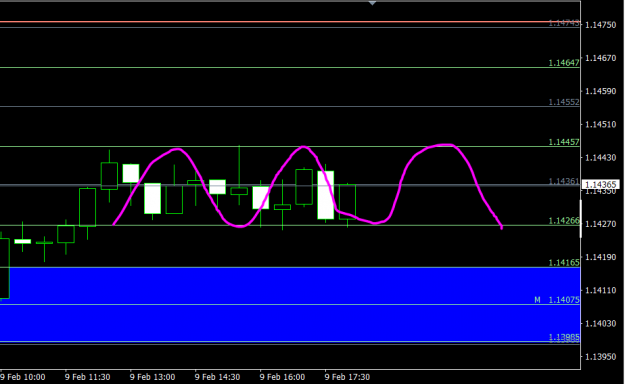Select the 1.14647 green level label
The width and height of the screenshot is (625, 384).
point(564,63)
